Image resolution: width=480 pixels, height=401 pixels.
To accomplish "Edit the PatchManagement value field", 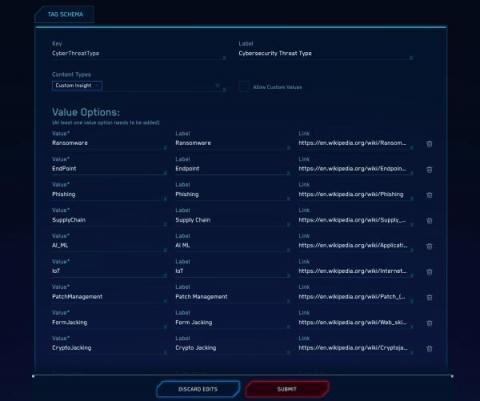I will pos(109,297).
